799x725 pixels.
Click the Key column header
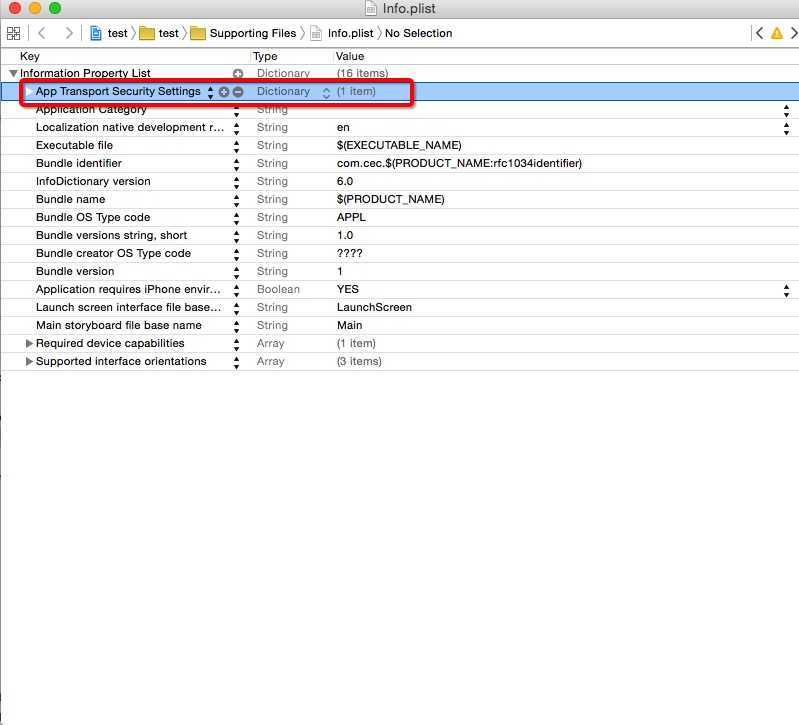tap(30, 56)
